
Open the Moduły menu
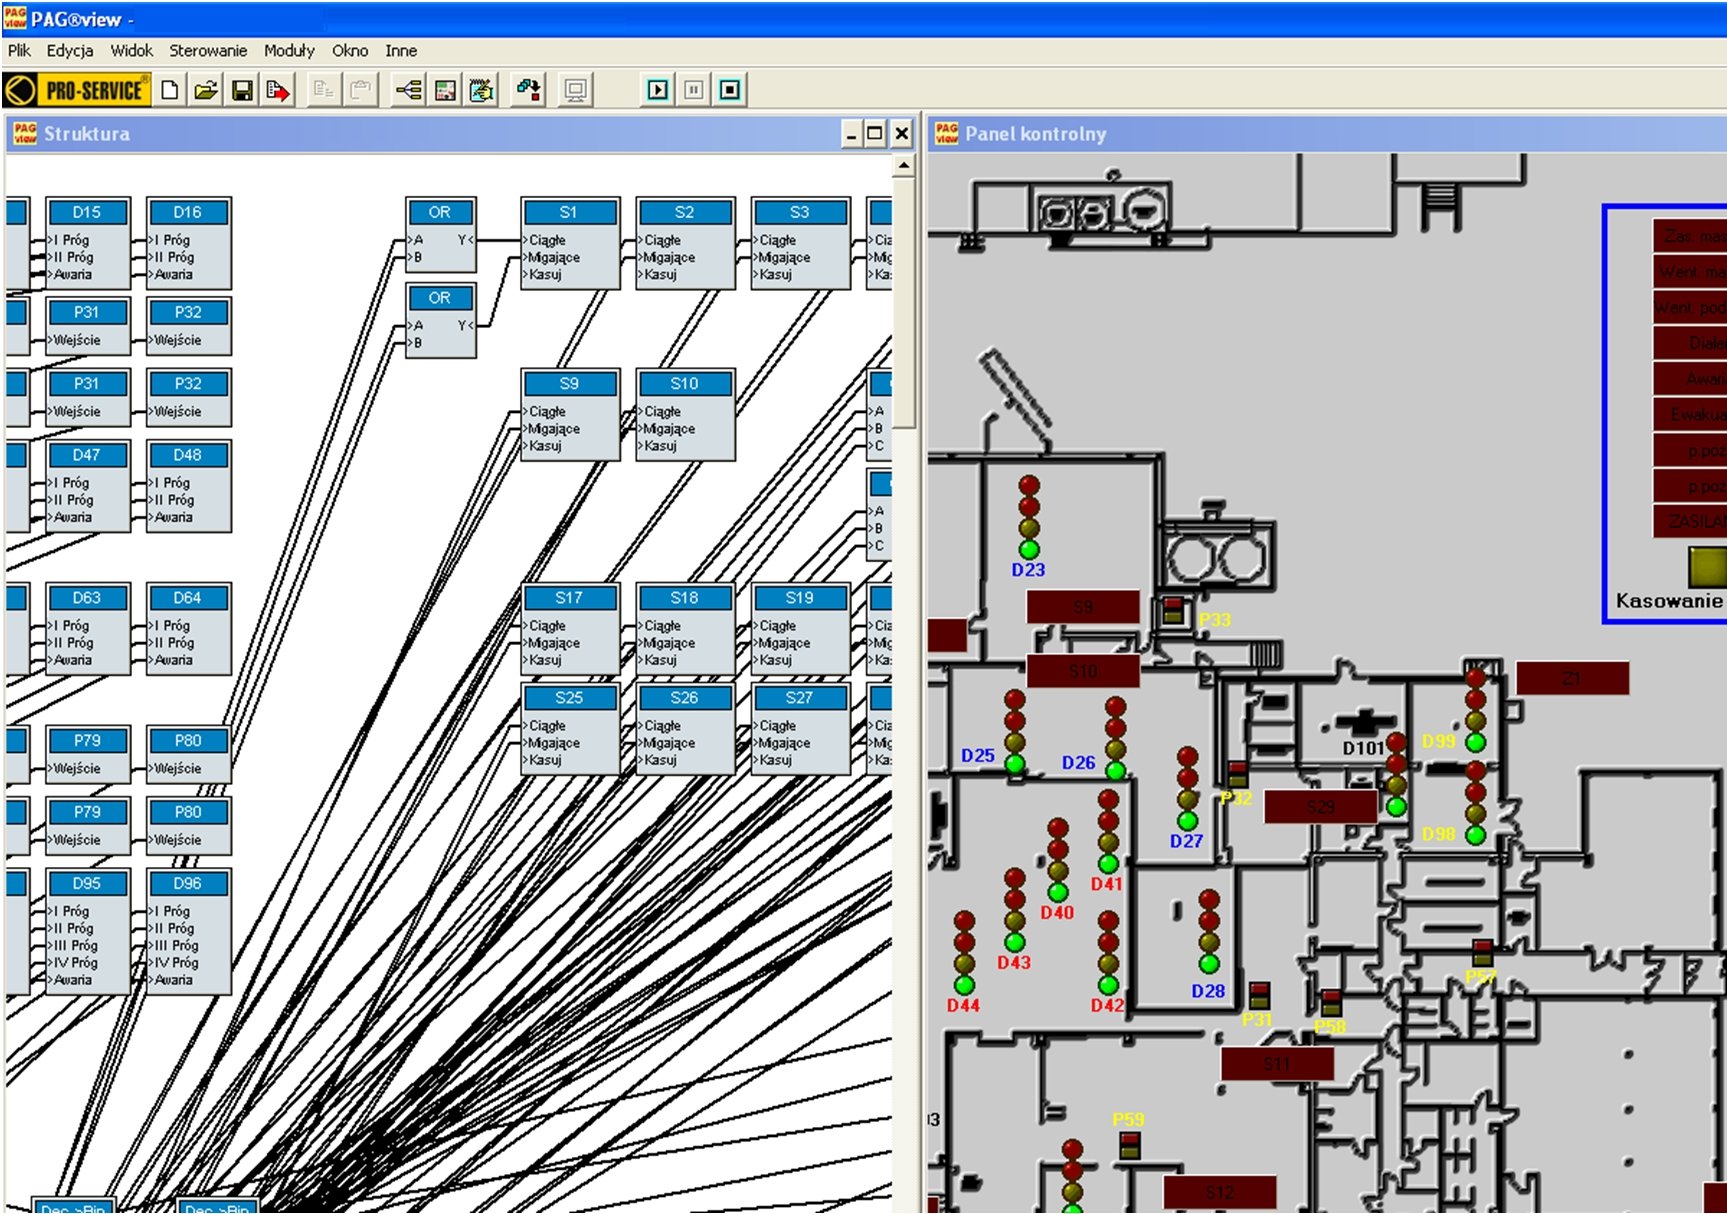pos(289,50)
